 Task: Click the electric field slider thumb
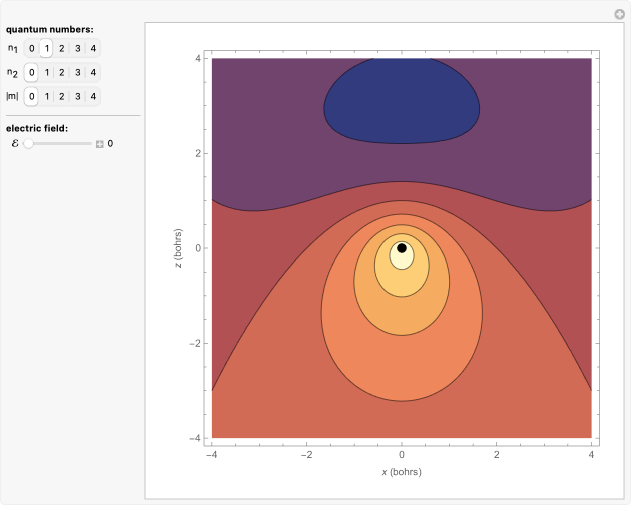(x=29, y=144)
